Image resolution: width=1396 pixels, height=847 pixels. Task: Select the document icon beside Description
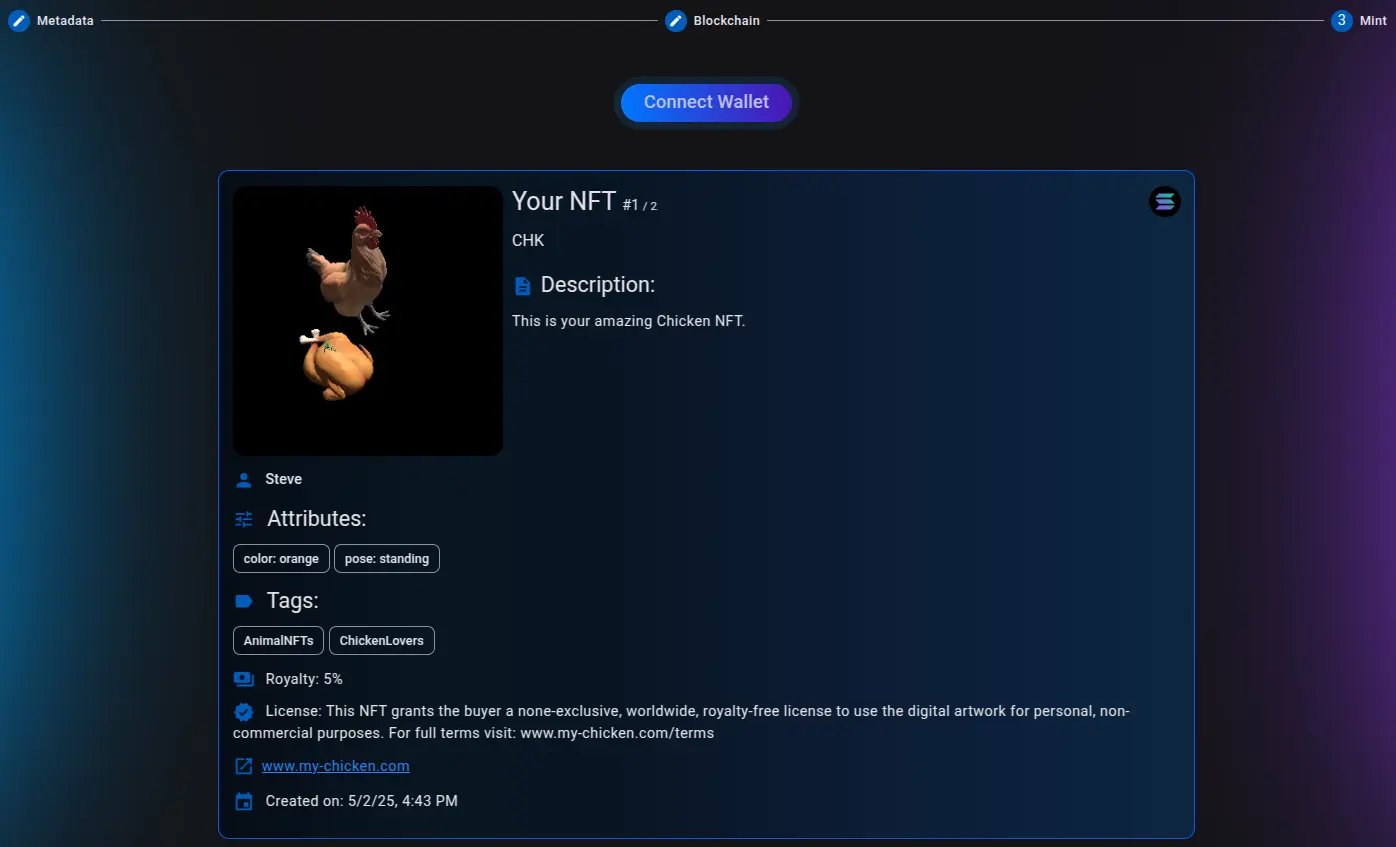tap(522, 285)
